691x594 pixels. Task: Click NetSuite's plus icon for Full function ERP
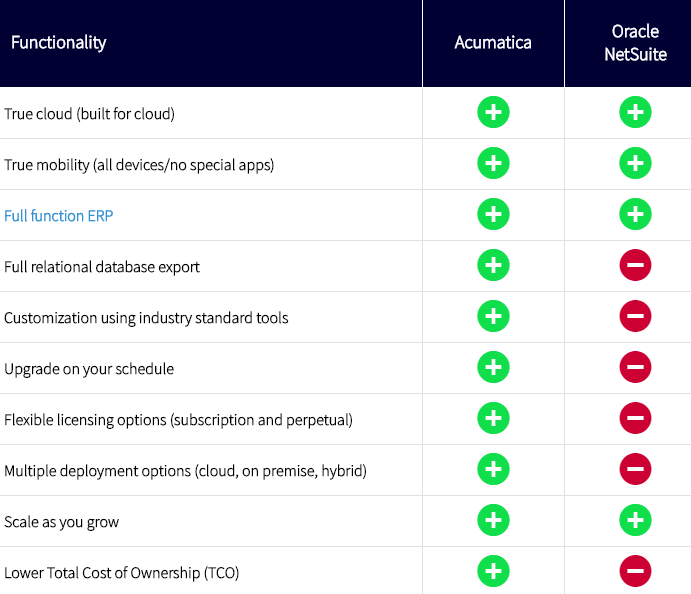(x=635, y=215)
